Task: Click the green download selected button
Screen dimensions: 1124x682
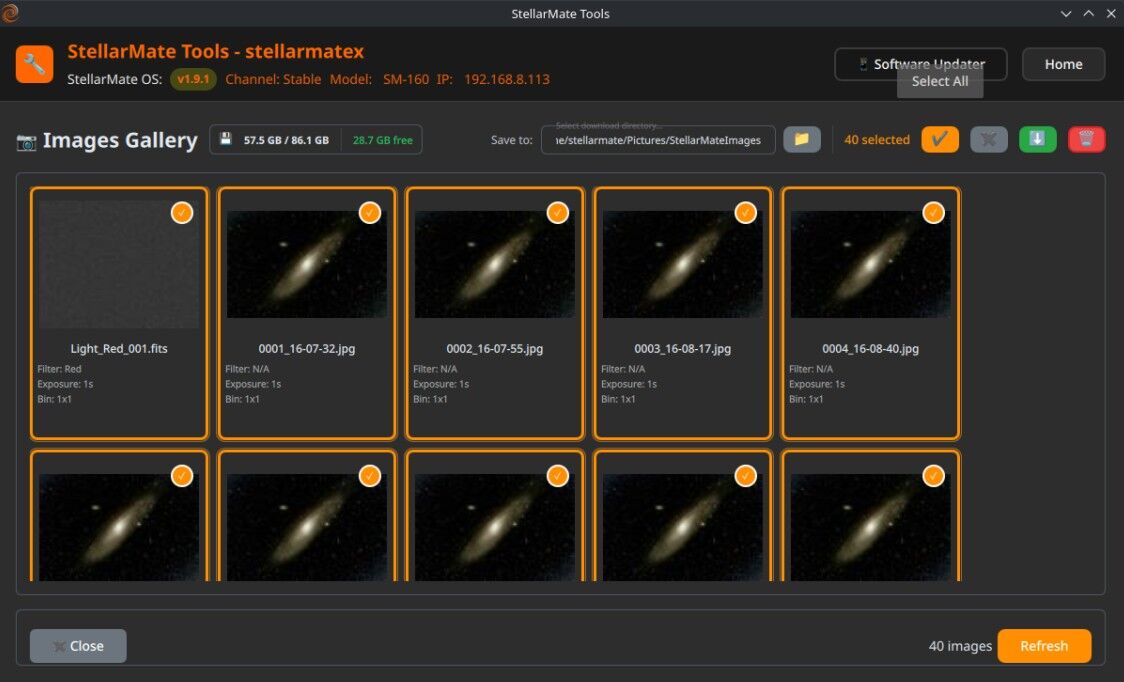Action: pyautogui.click(x=1037, y=139)
